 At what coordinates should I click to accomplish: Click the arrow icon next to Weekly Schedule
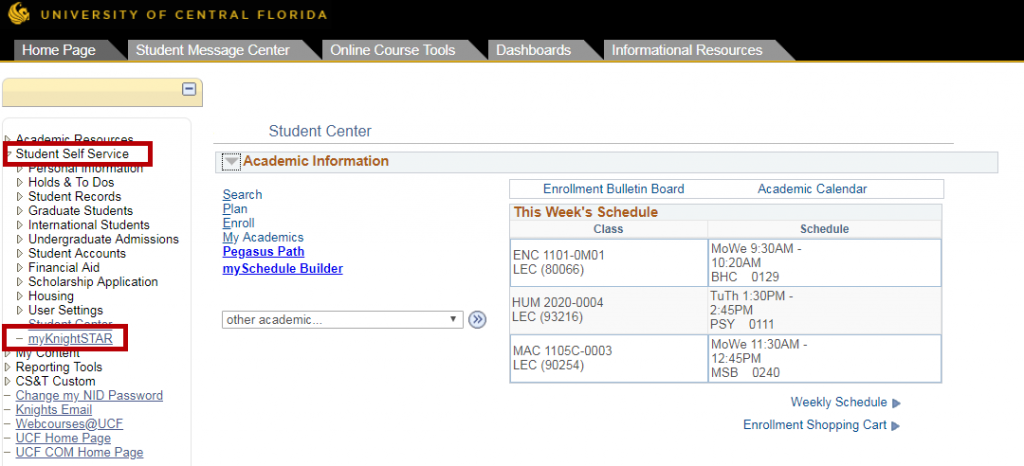coord(896,403)
